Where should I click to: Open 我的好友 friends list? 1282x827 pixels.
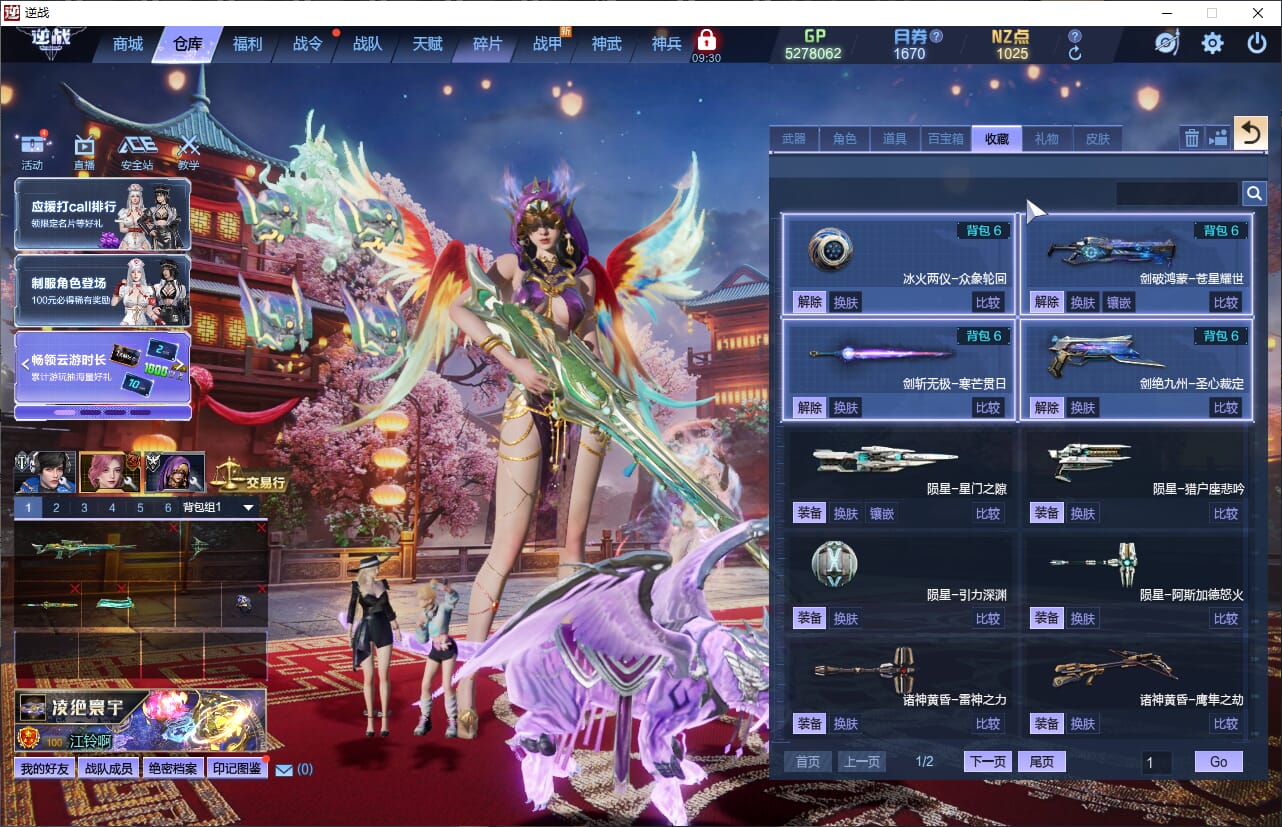45,769
